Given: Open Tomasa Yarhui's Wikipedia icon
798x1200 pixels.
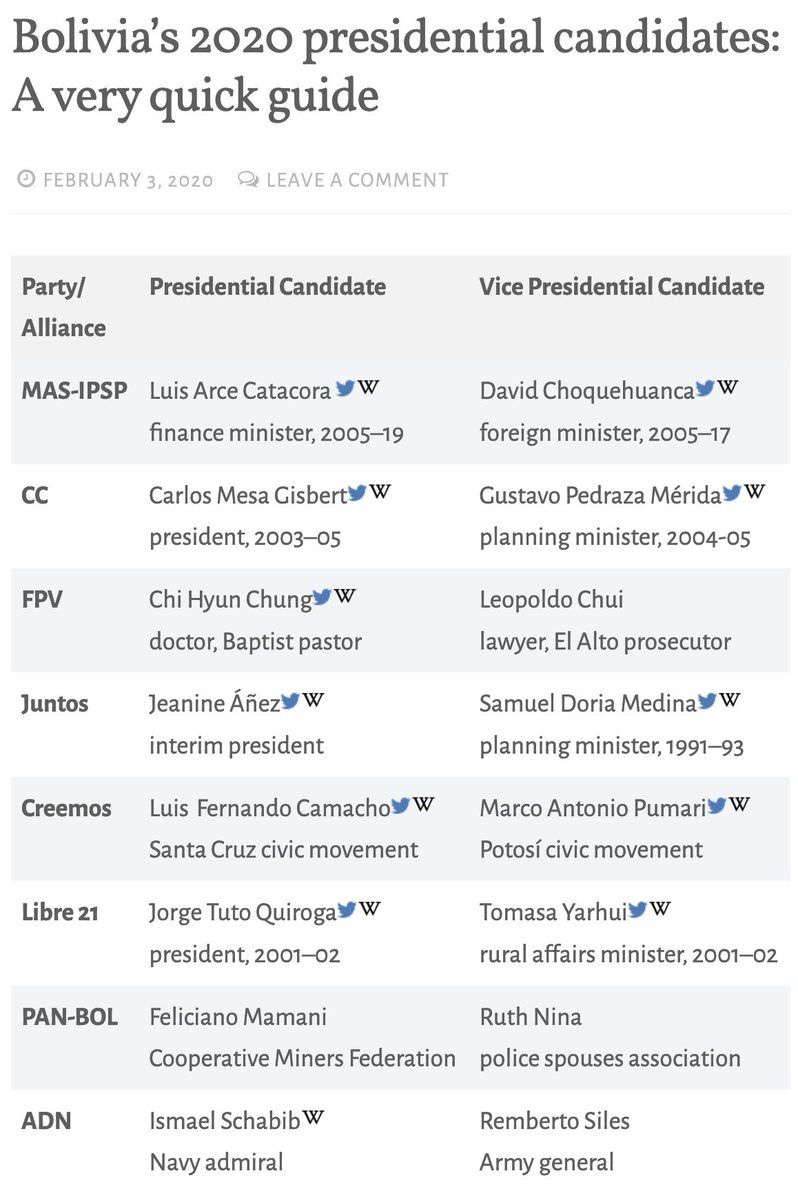Looking at the screenshot, I should pyautogui.click(x=660, y=909).
